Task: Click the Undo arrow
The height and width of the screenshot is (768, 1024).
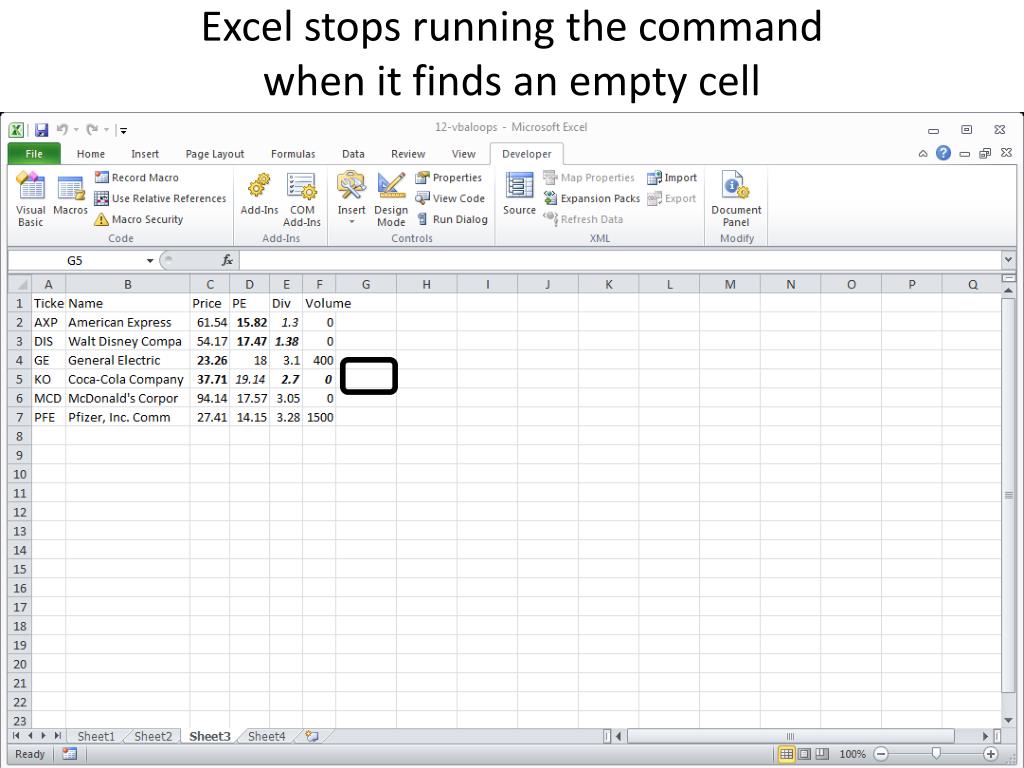Action: pos(62,130)
